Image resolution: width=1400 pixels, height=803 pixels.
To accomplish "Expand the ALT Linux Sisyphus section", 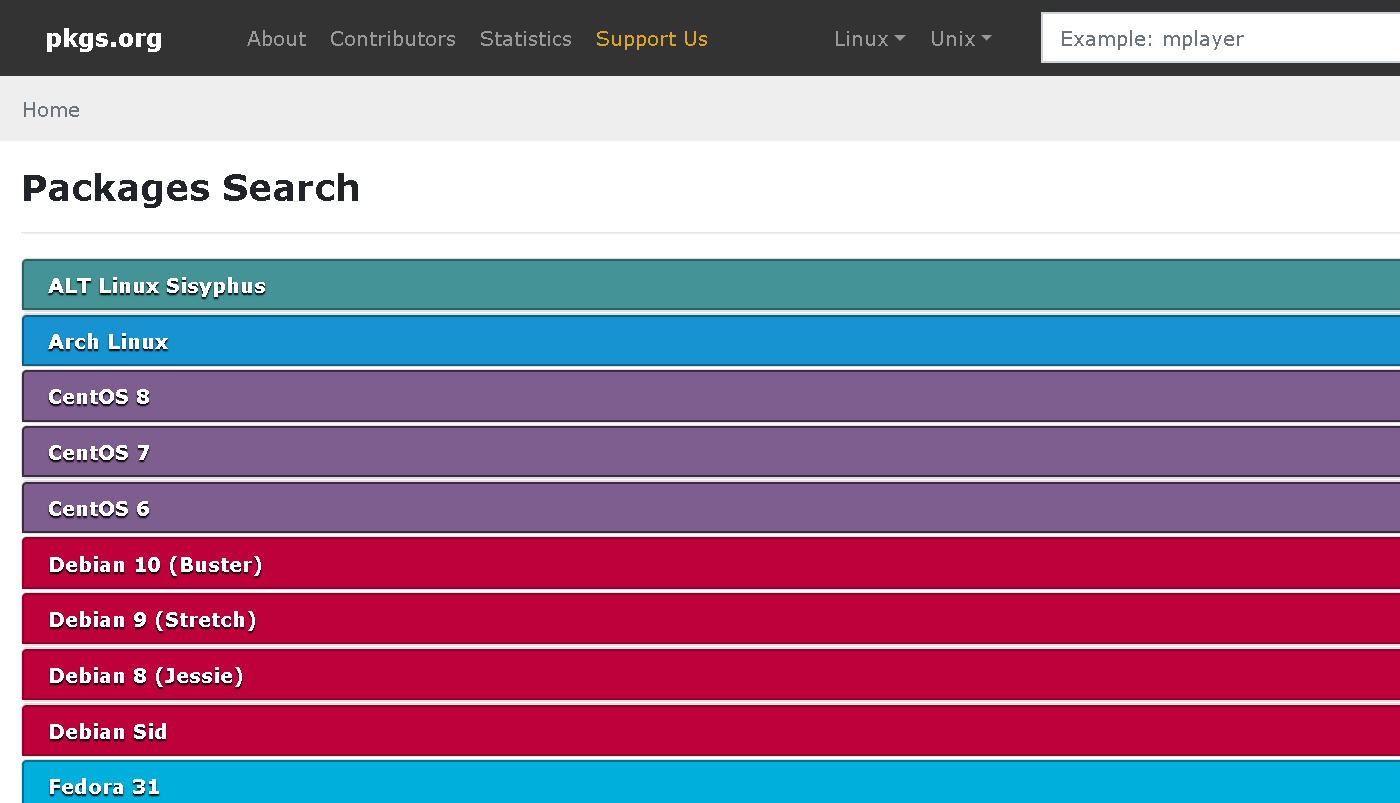I will click(711, 285).
